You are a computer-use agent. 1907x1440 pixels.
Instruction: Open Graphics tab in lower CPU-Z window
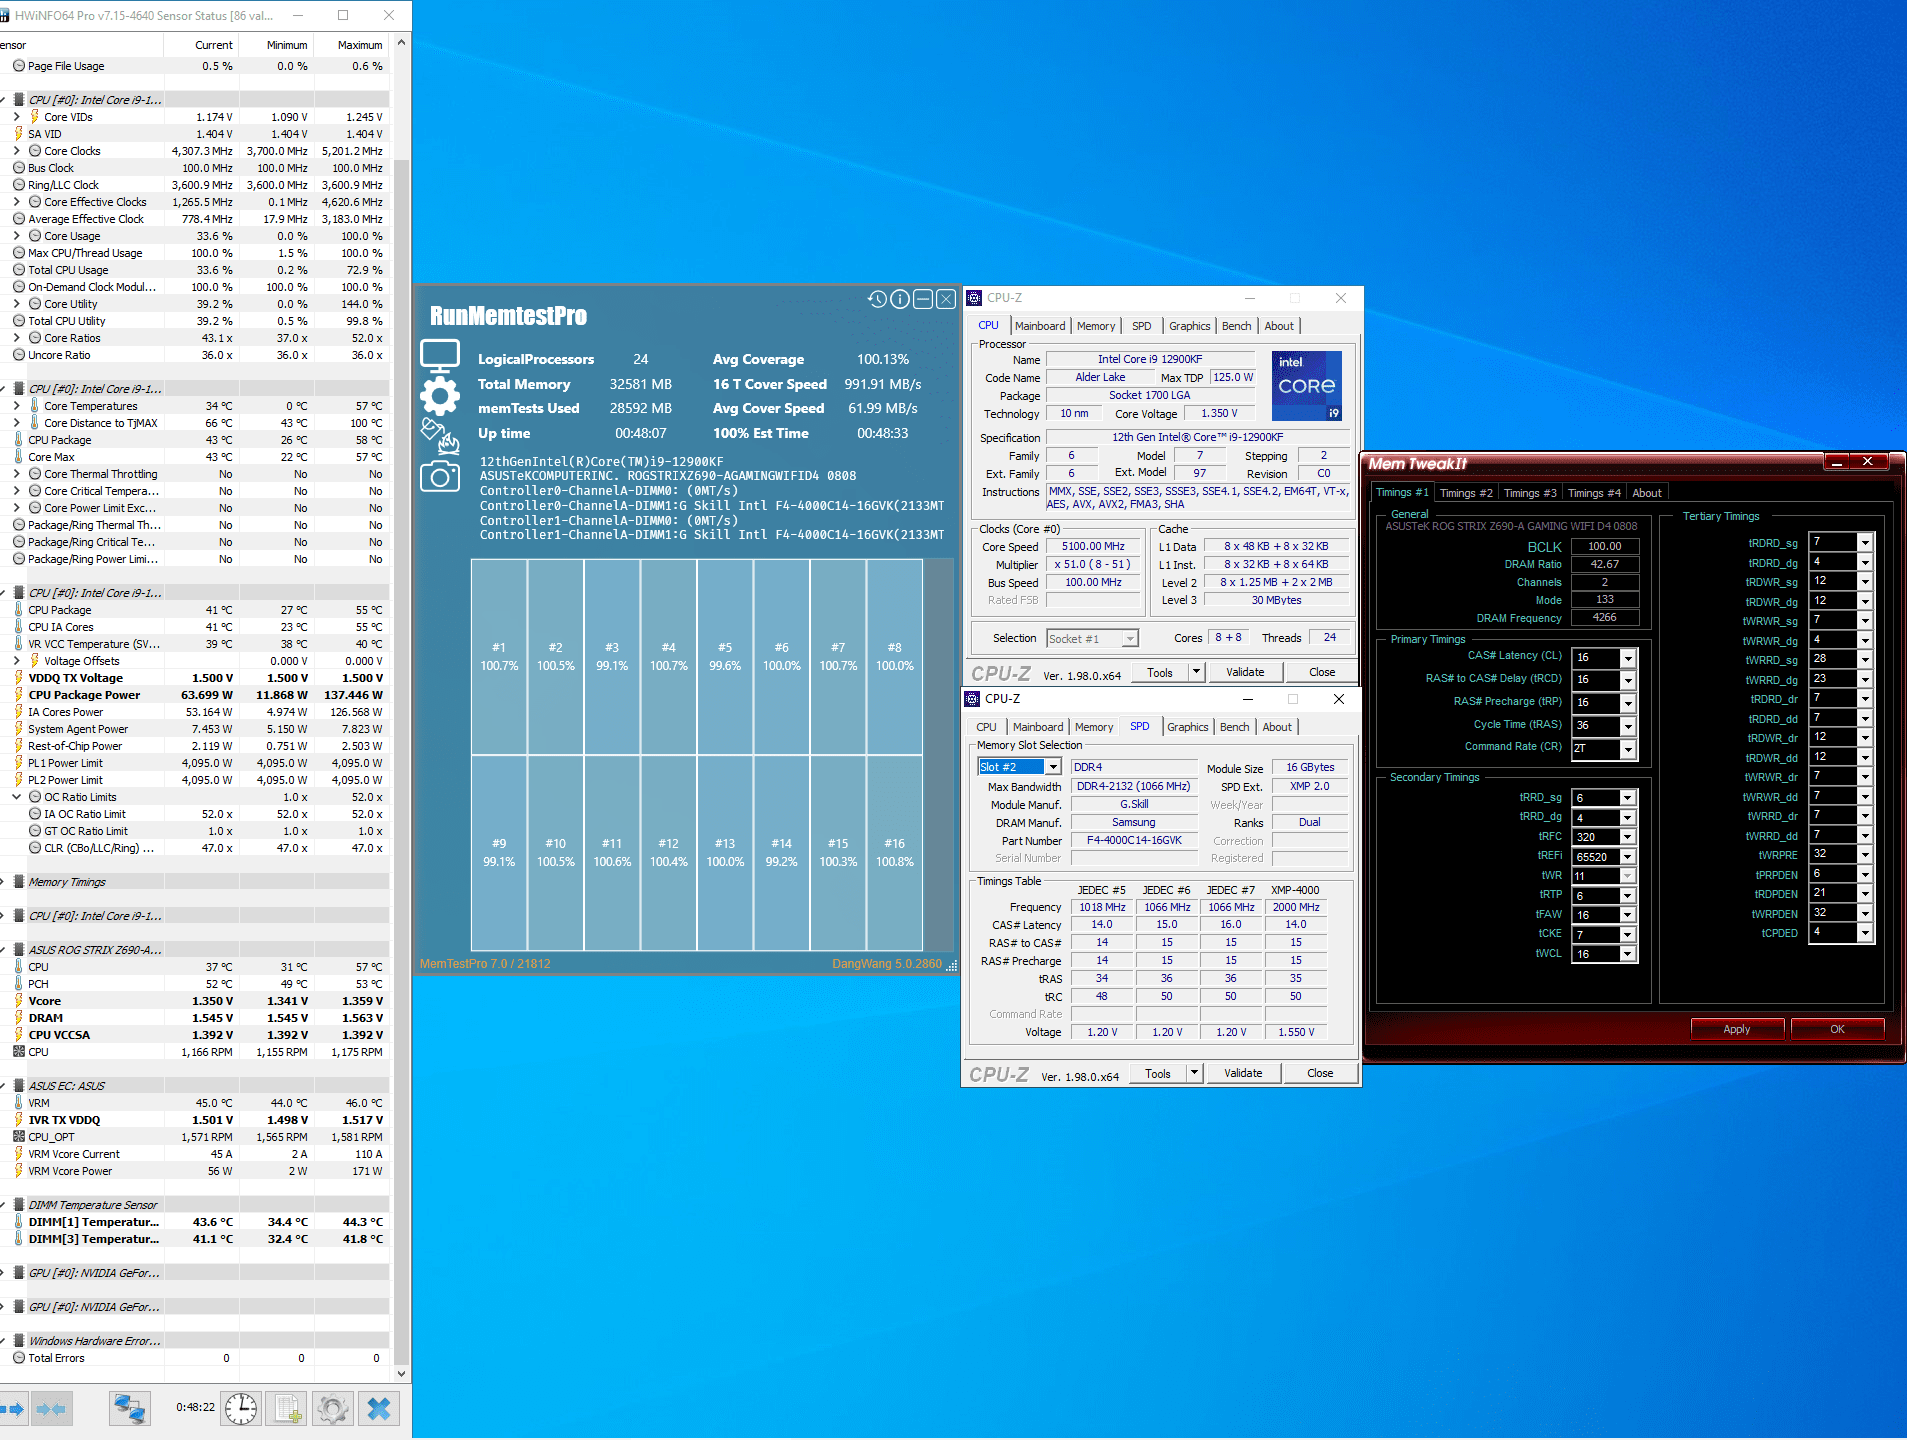click(x=1188, y=727)
